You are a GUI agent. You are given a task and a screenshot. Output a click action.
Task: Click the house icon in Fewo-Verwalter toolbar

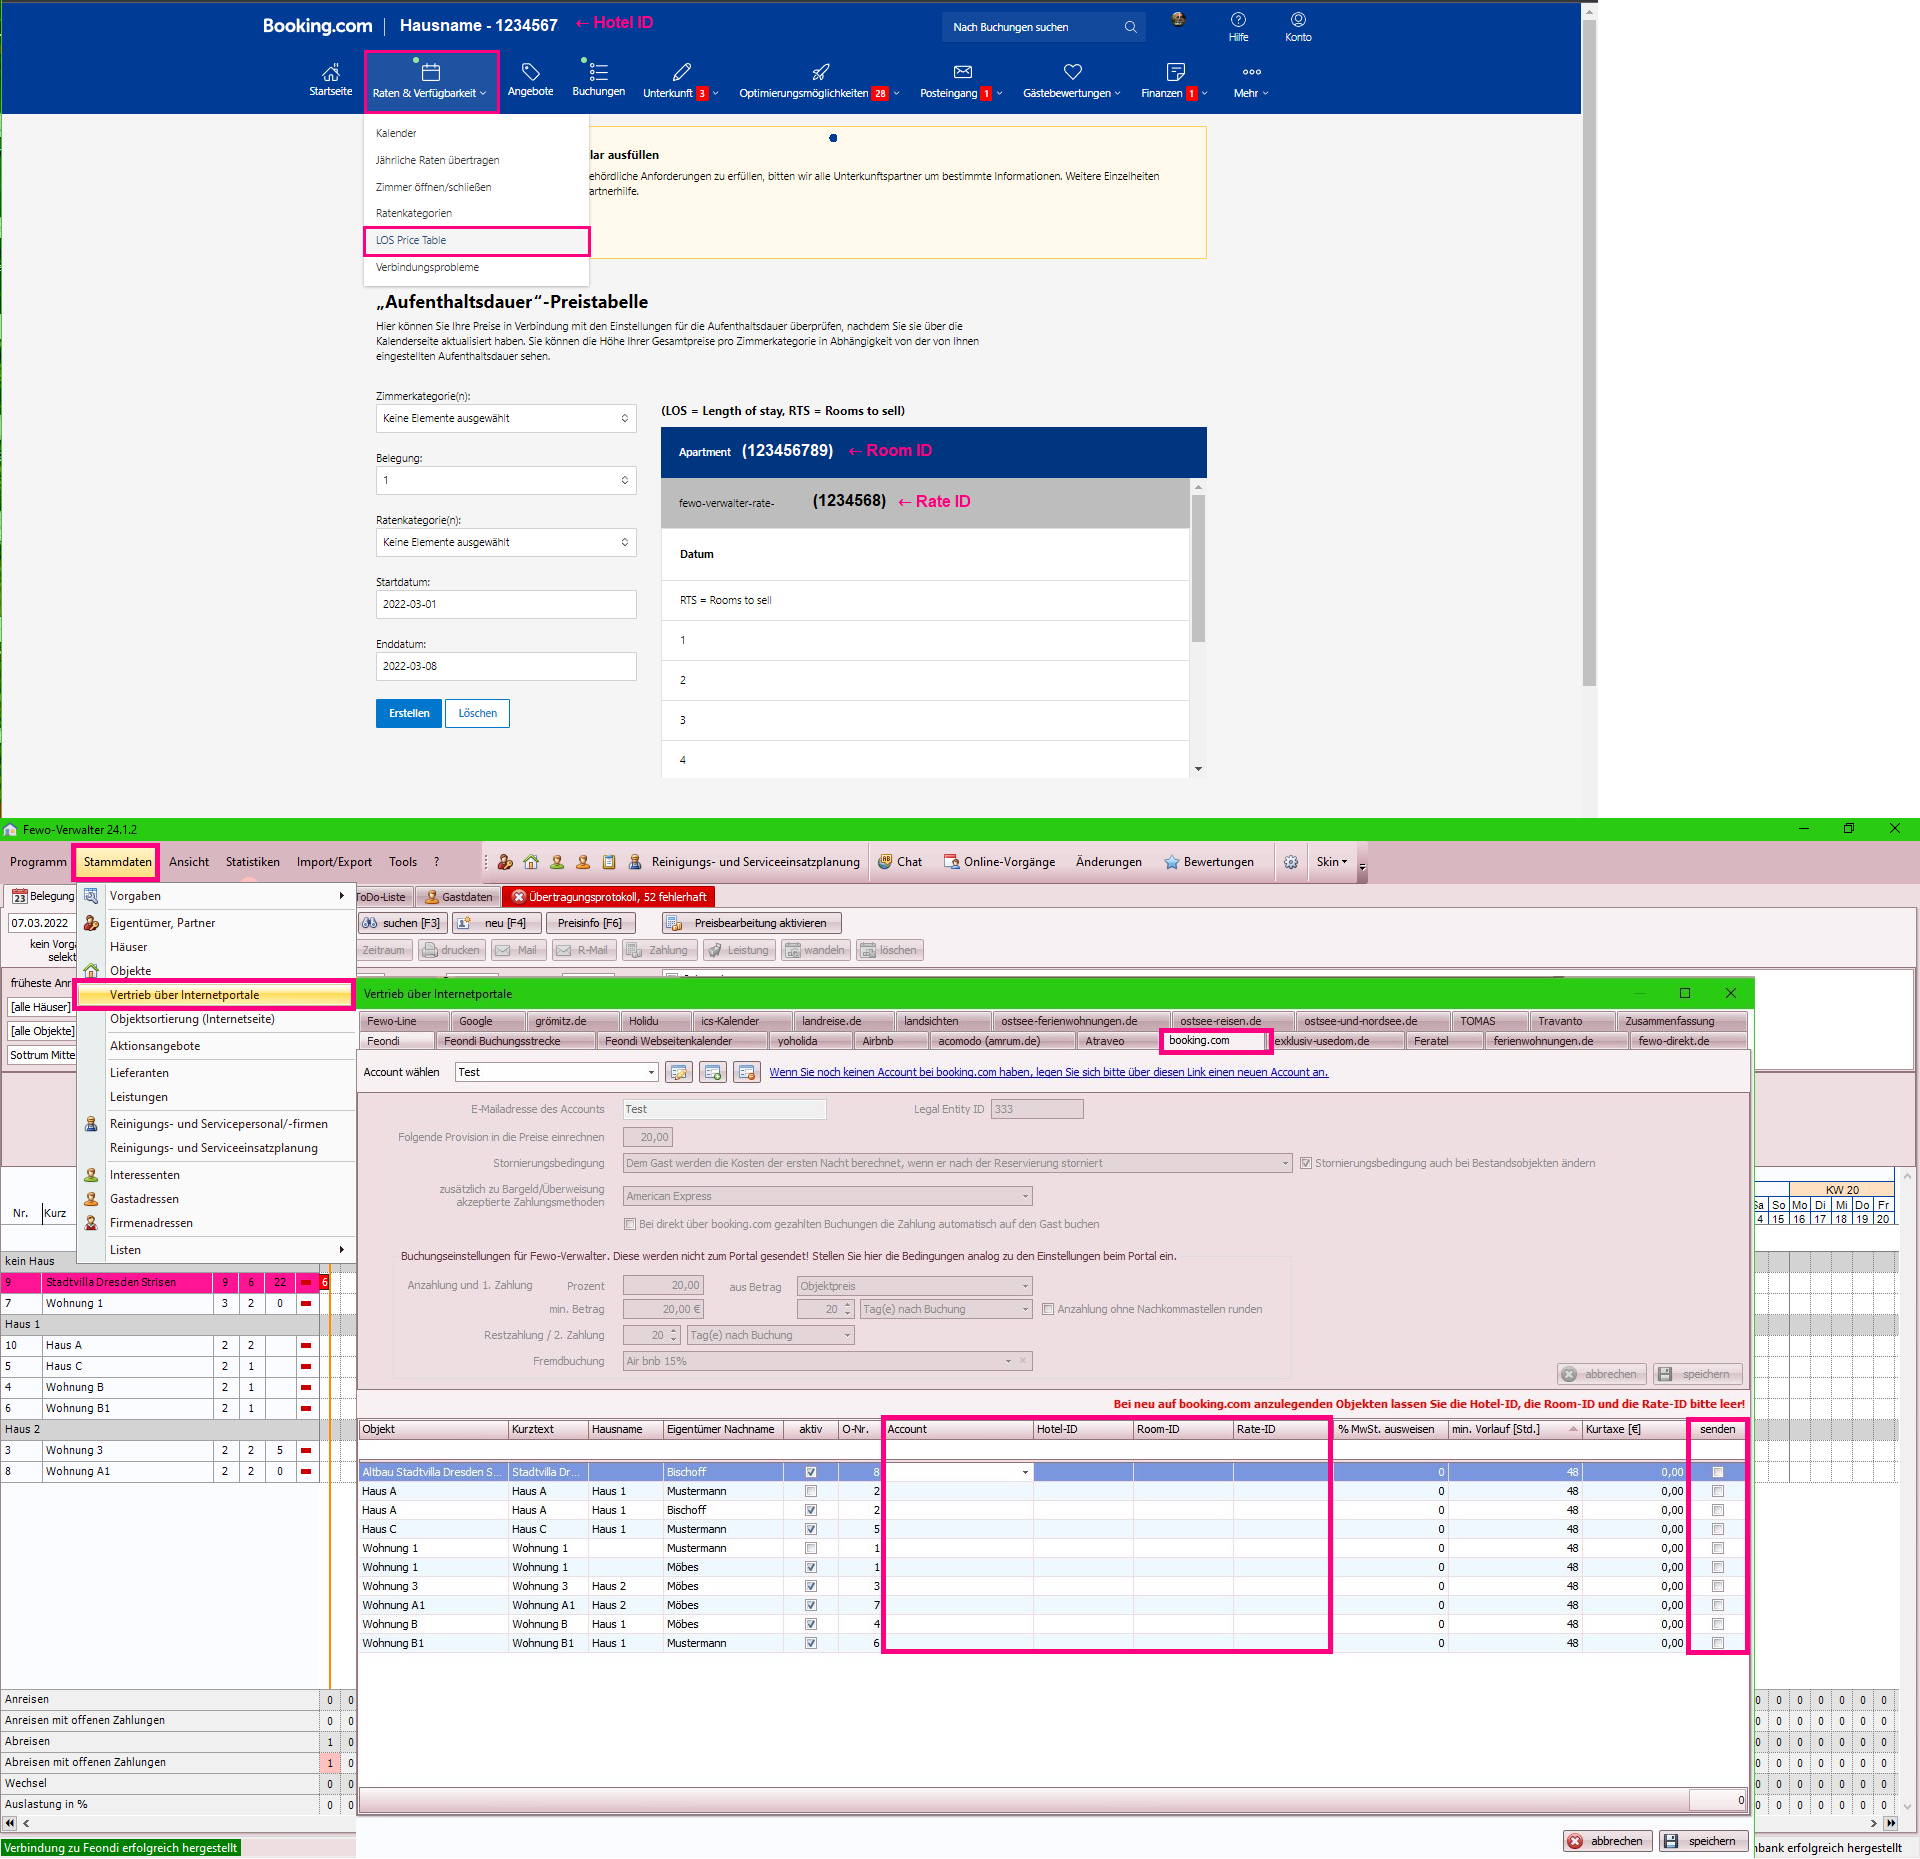click(531, 862)
